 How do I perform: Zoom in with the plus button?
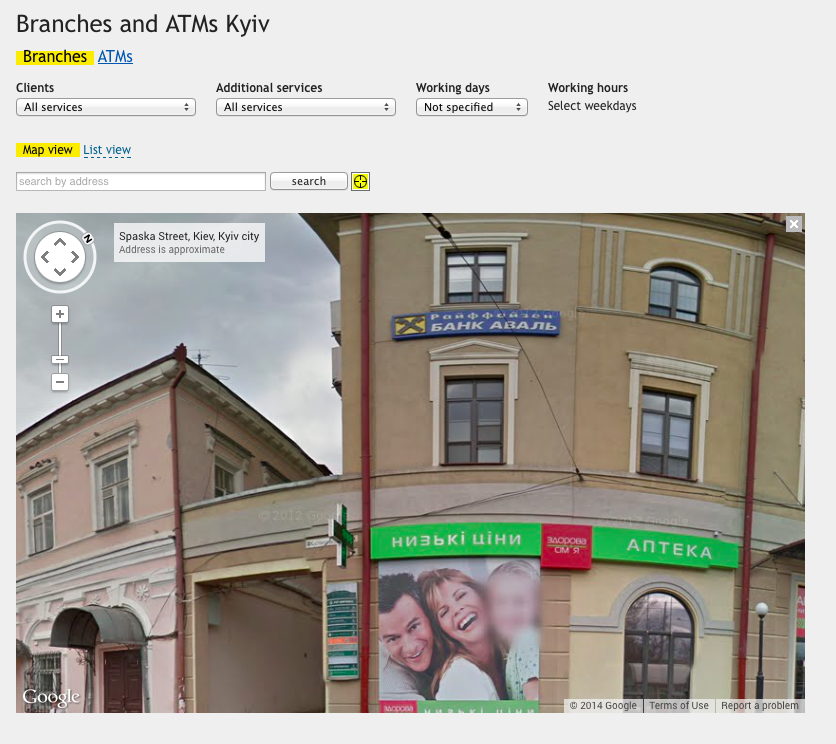(x=60, y=314)
